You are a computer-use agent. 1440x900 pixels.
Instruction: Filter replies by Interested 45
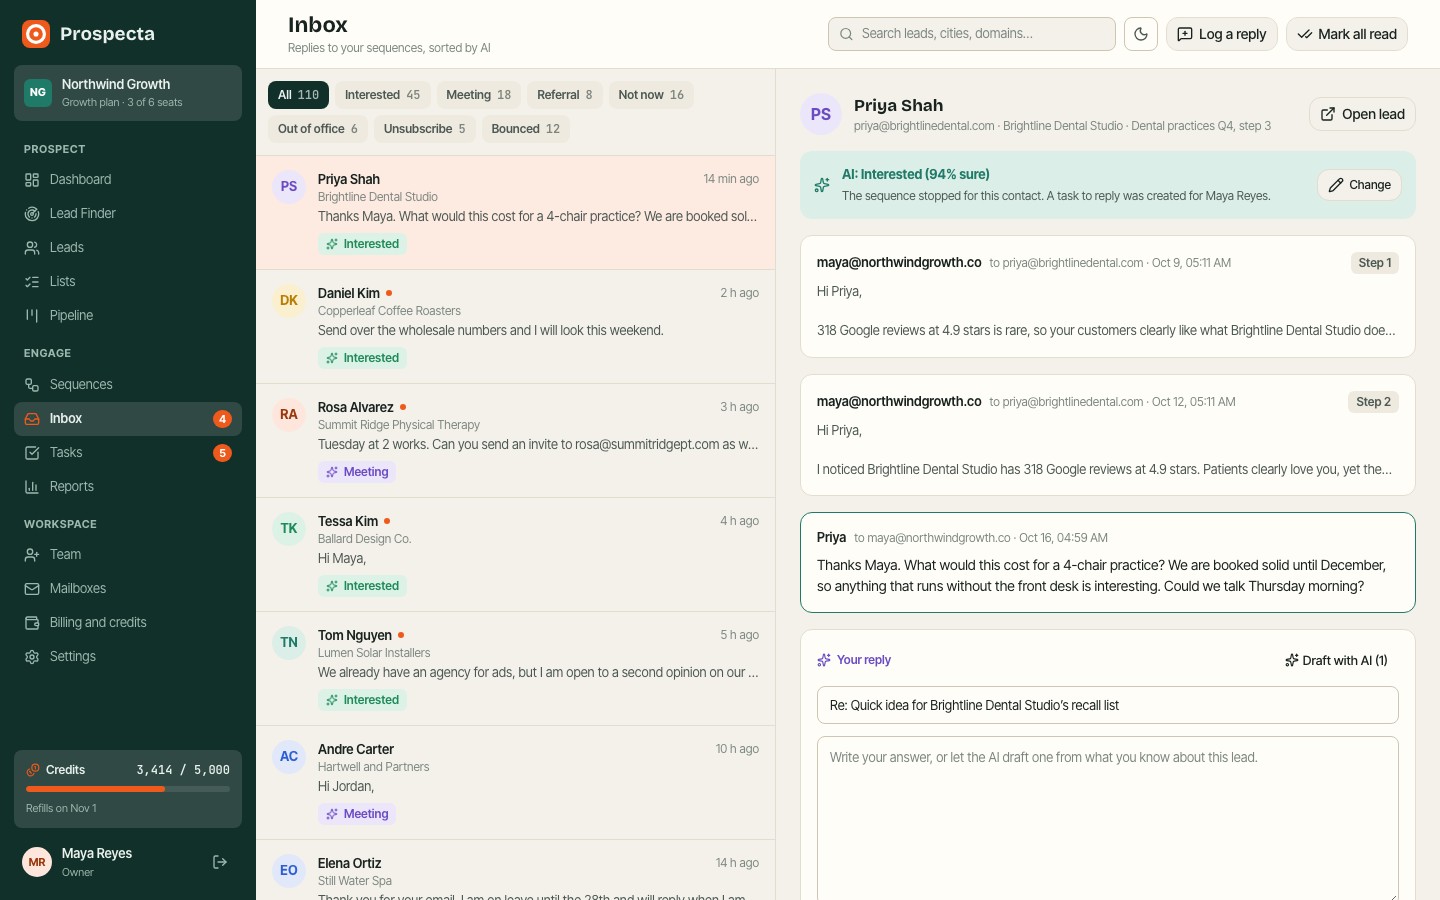tap(383, 95)
